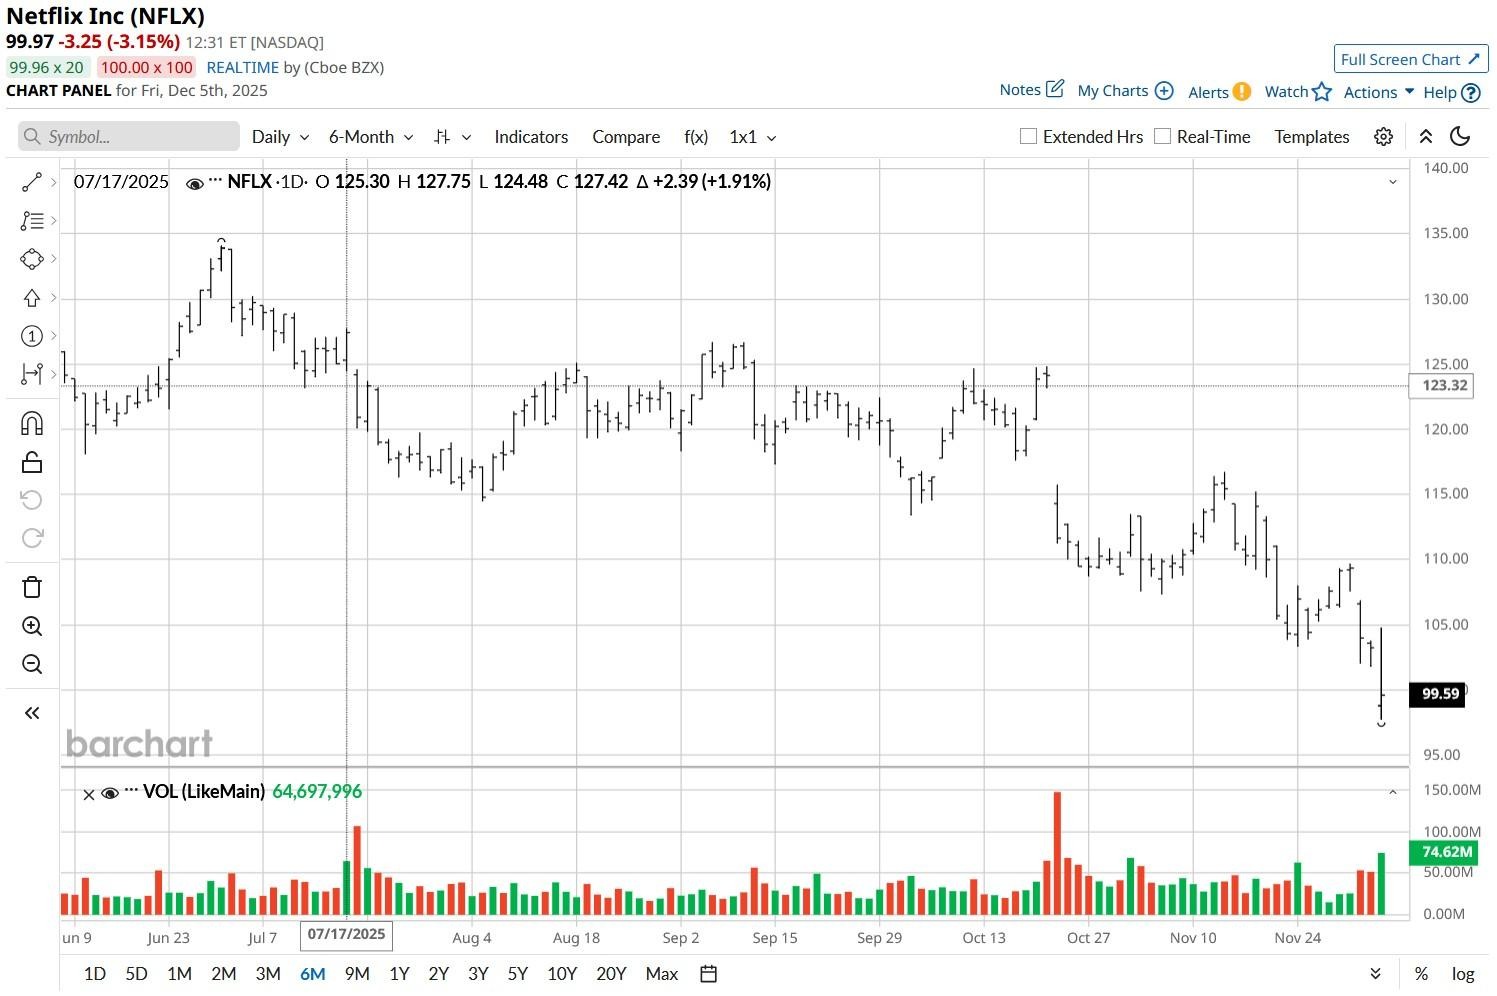Enable the Real-Time checkbox
Screen dimensions: 1497x996
coord(1162,136)
